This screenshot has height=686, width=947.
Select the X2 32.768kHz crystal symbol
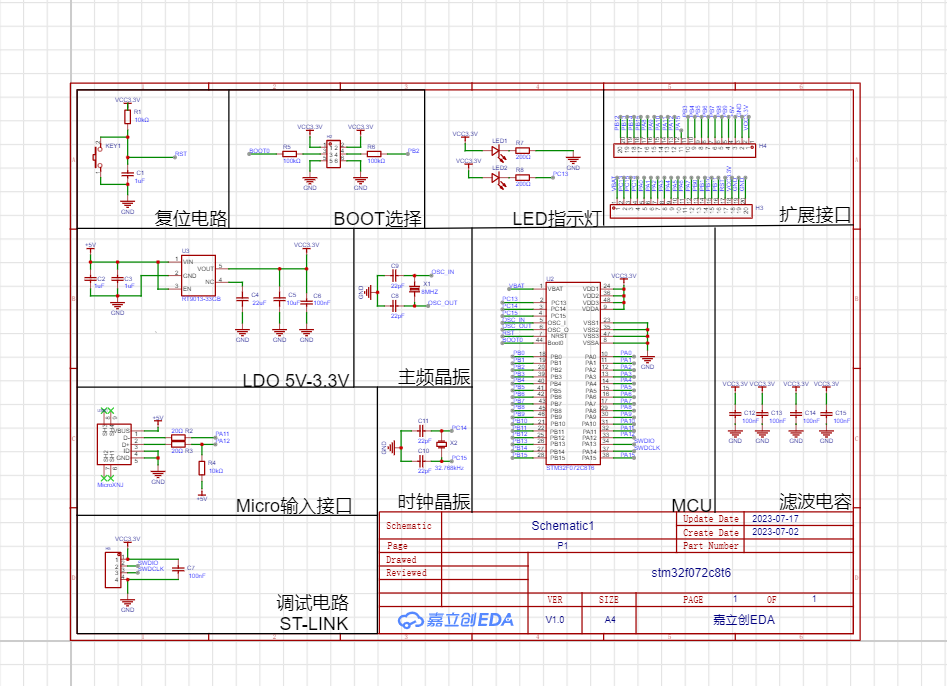tap(441, 442)
